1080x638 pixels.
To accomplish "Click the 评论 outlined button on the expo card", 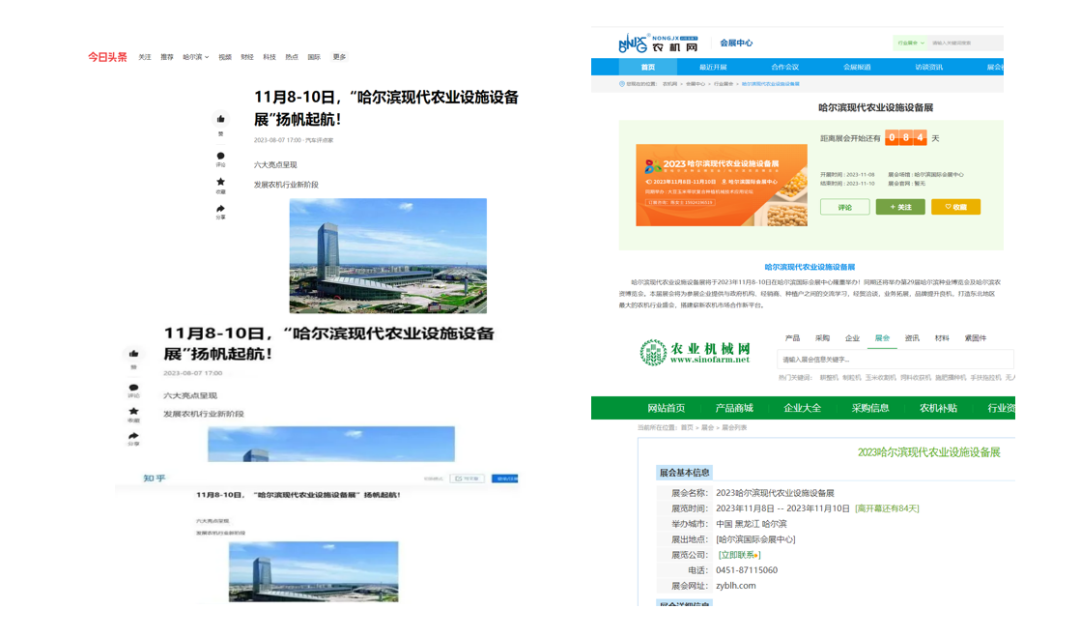I will (844, 207).
